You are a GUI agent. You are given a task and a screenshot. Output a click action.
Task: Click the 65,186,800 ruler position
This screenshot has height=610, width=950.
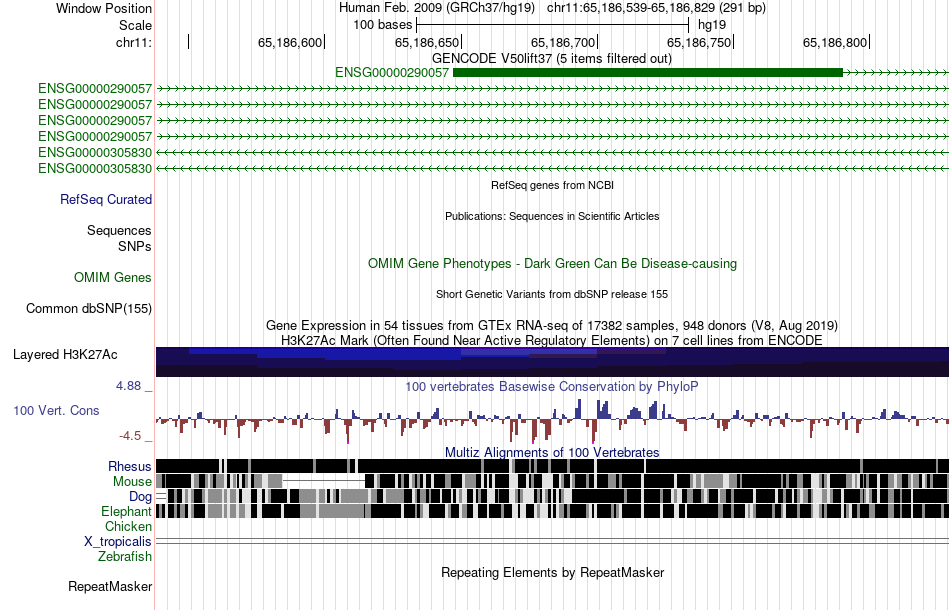pyautogui.click(x=835, y=42)
